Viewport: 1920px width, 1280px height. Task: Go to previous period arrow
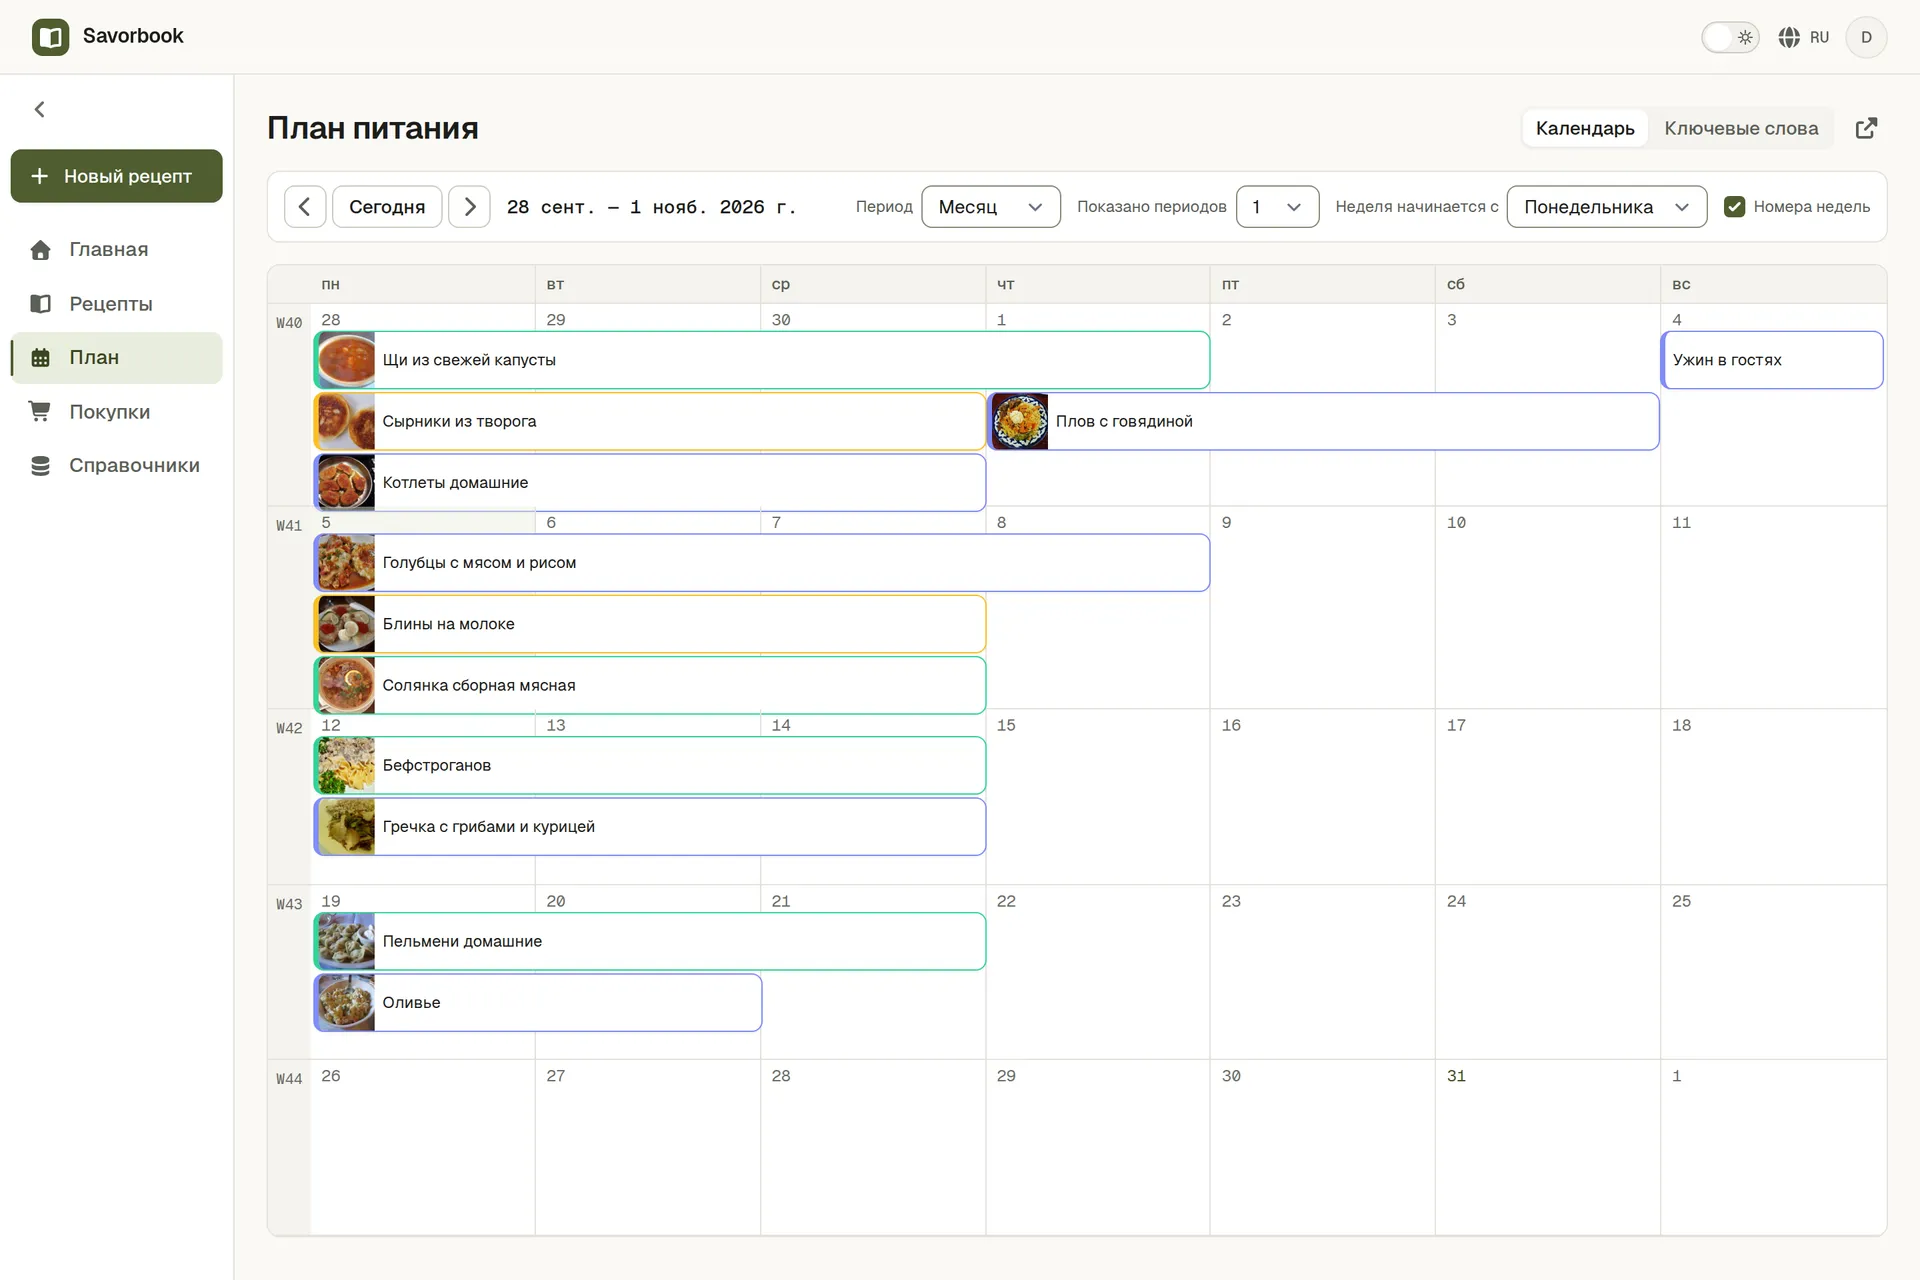point(305,207)
